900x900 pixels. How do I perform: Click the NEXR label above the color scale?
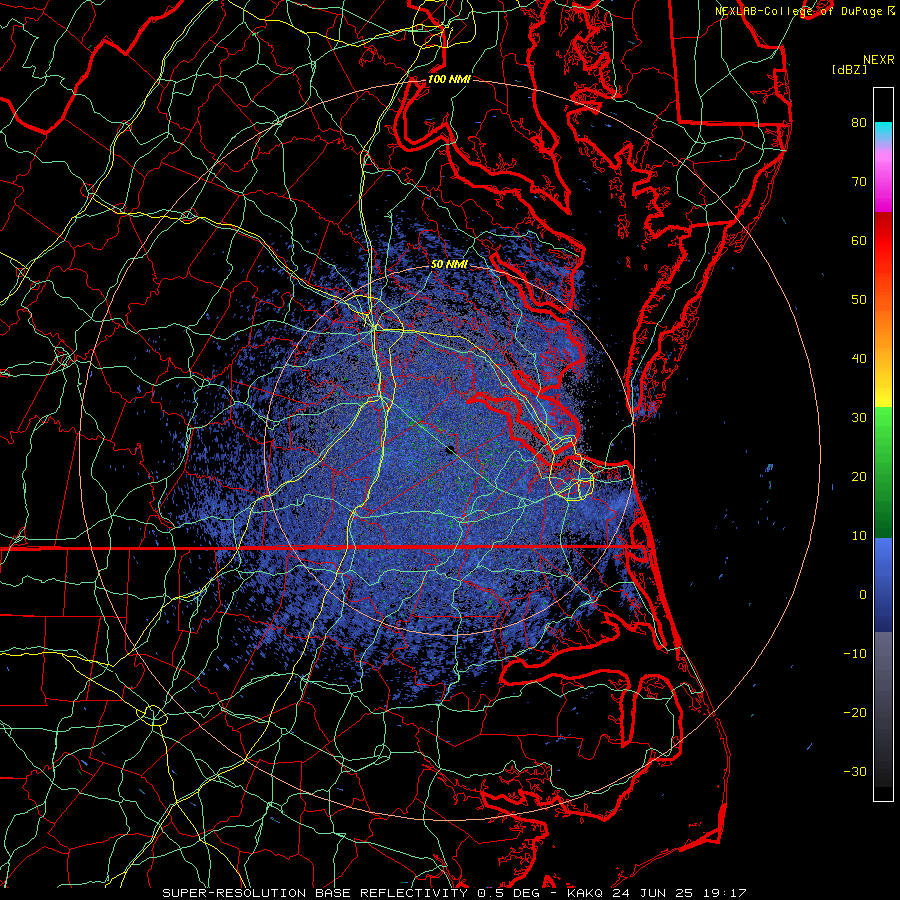click(879, 60)
